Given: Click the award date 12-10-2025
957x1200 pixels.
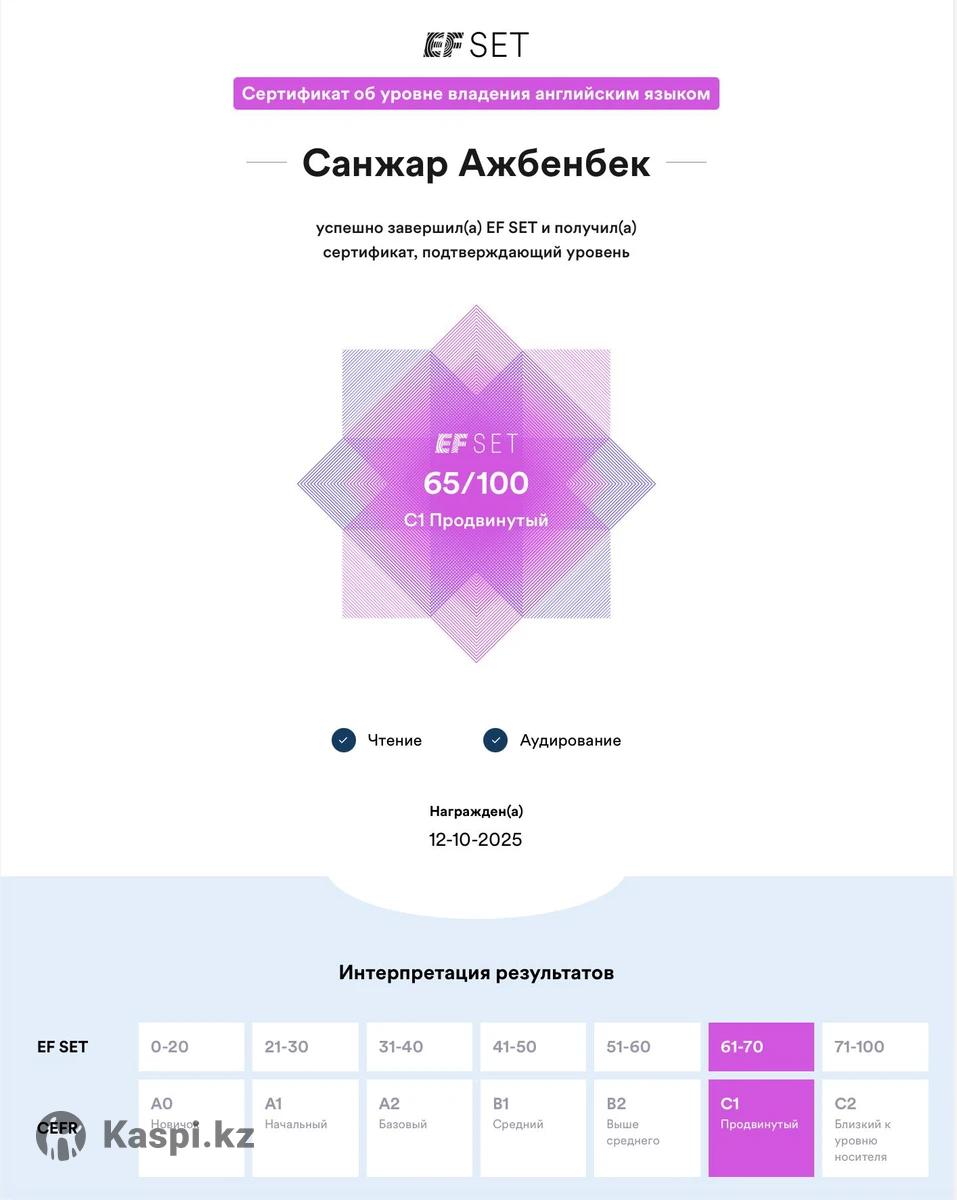Looking at the screenshot, I should [x=476, y=839].
